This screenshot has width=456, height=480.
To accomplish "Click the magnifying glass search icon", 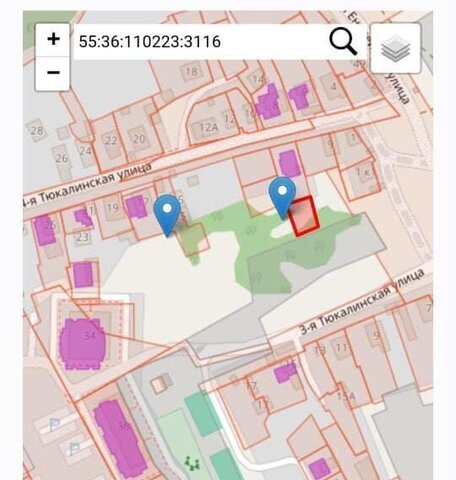I will [x=343, y=42].
